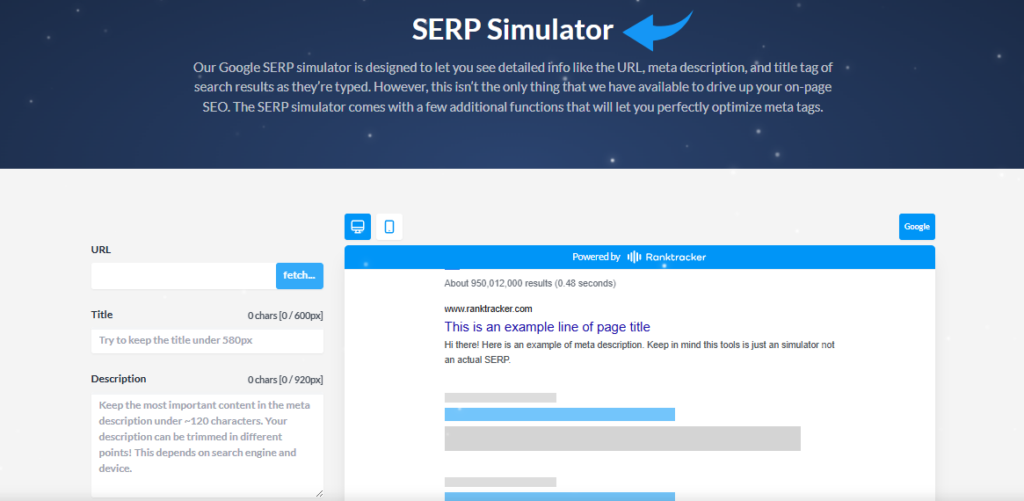Switch to desktop preview icon
1024x501 pixels.
tap(357, 227)
